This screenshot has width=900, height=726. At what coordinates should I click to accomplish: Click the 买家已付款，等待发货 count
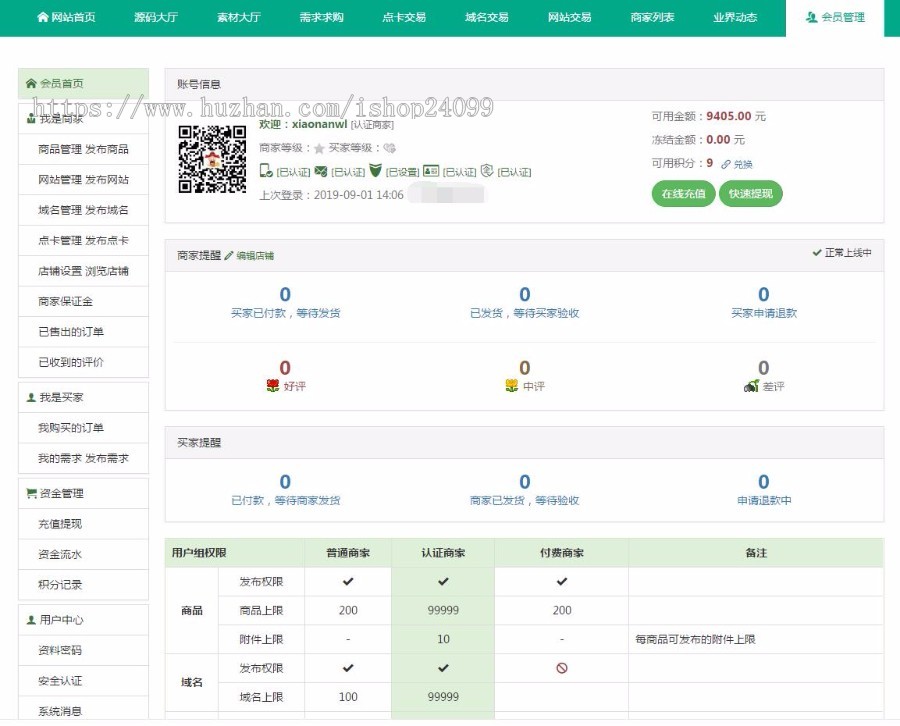(285, 294)
